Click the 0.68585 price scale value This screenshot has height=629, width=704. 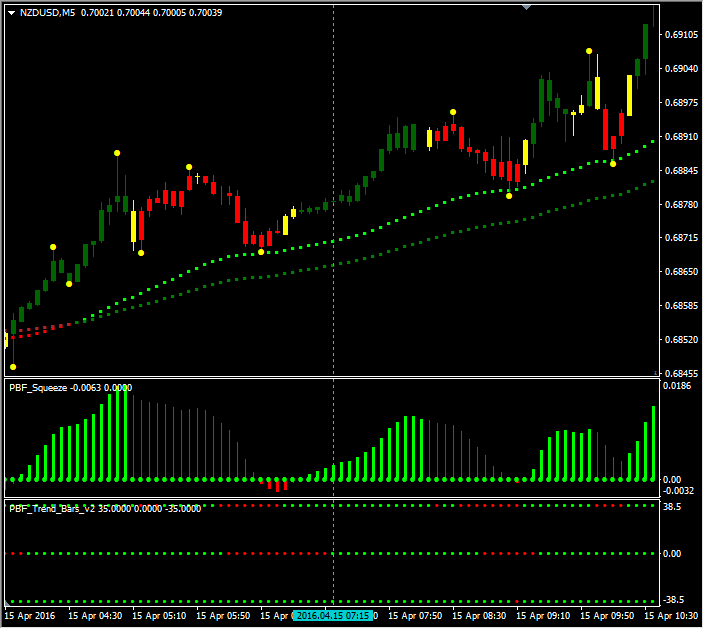682,306
